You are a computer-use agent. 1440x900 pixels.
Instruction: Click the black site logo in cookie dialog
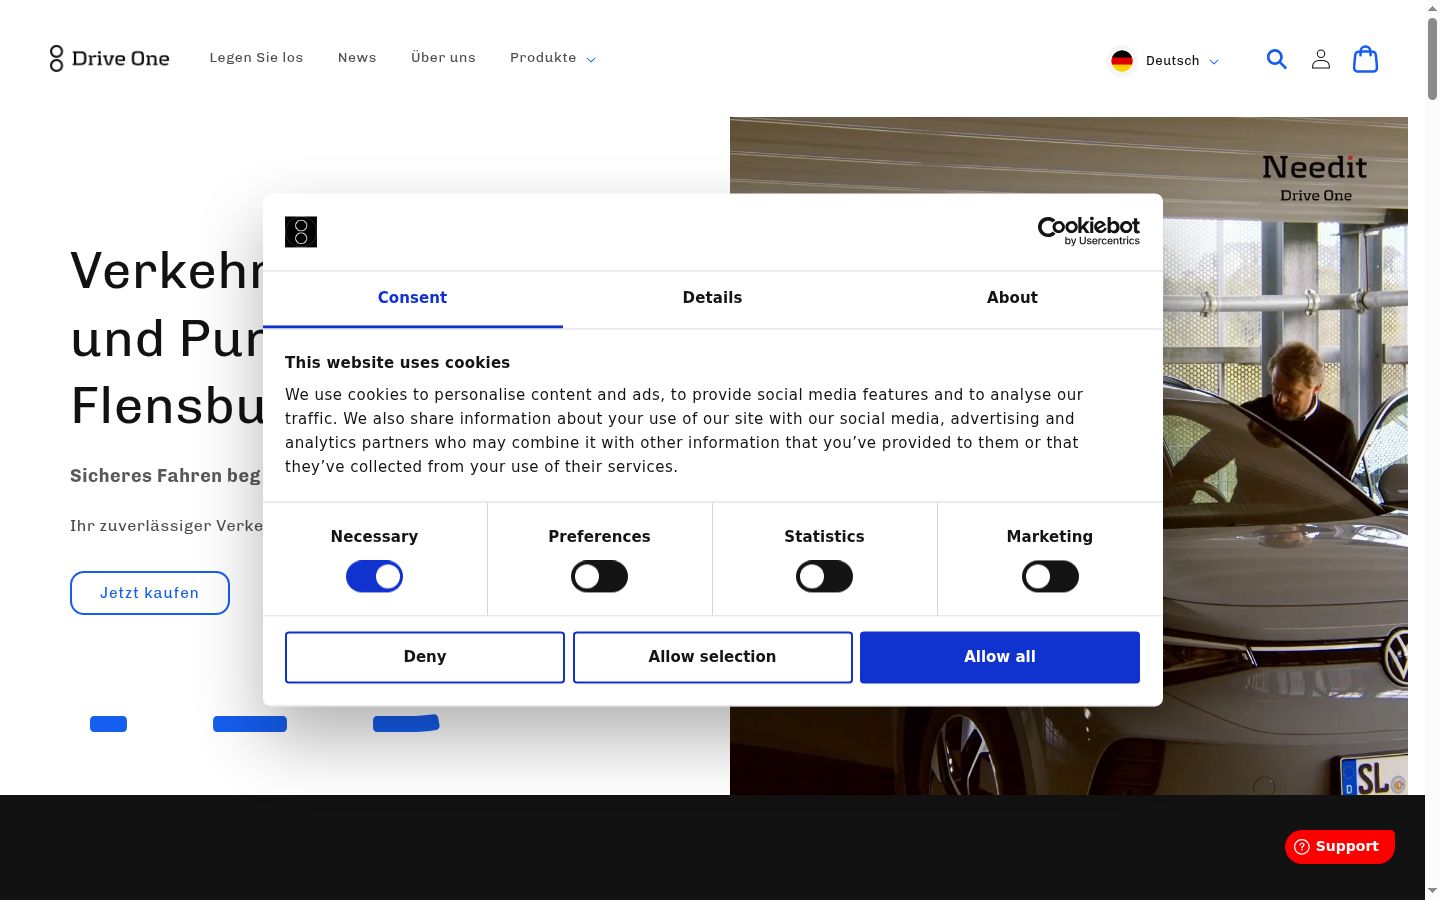[301, 232]
